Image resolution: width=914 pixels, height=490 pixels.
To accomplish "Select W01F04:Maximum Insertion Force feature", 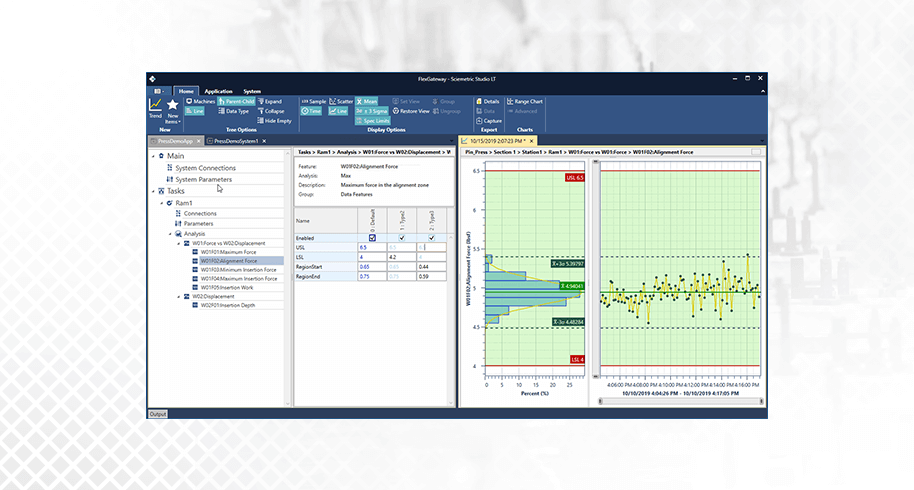I will click(239, 279).
